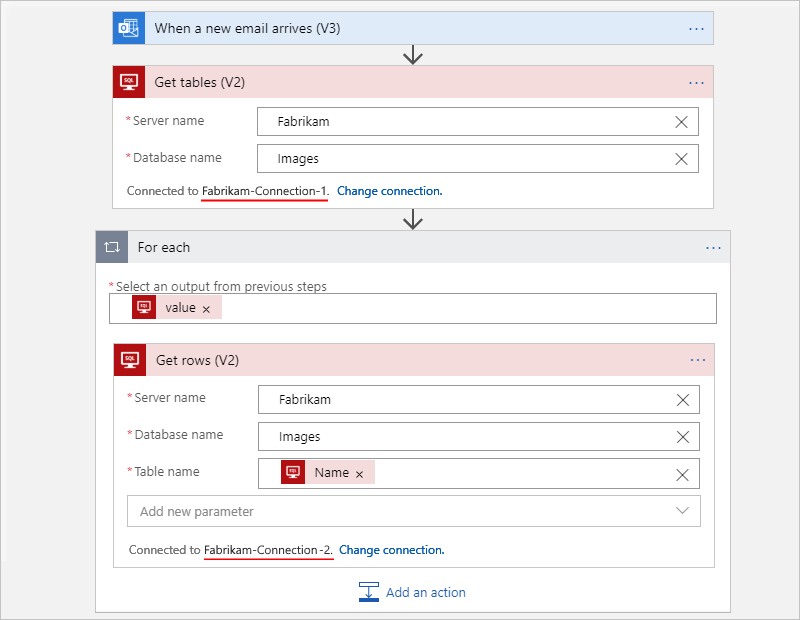Click the icon inside the Name token

(291, 474)
